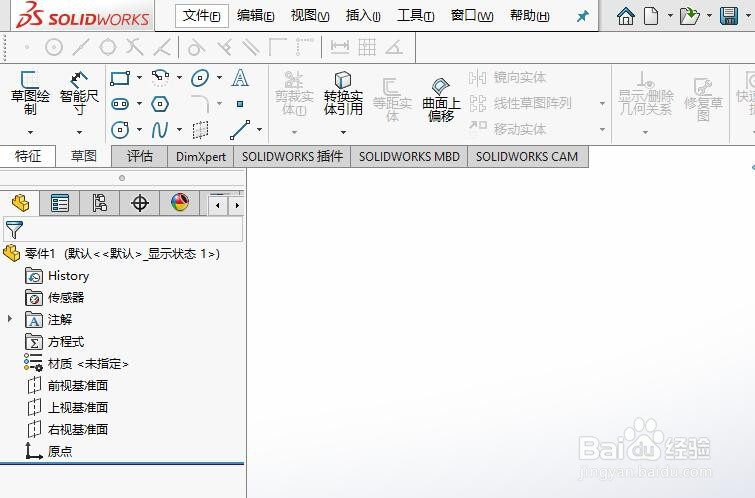Click 显示/删除几何关系 button
Screen dimensions: 755x498
pyautogui.click(x=645, y=94)
